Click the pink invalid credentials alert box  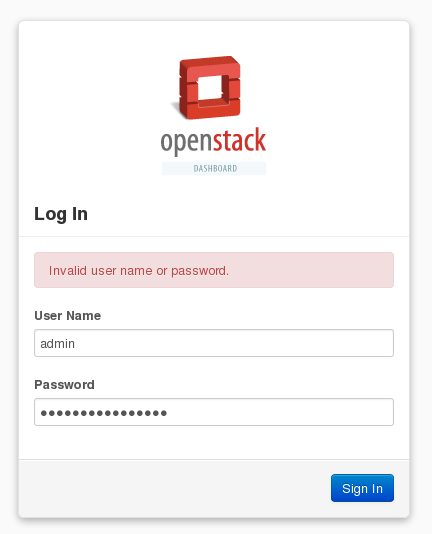point(214,270)
